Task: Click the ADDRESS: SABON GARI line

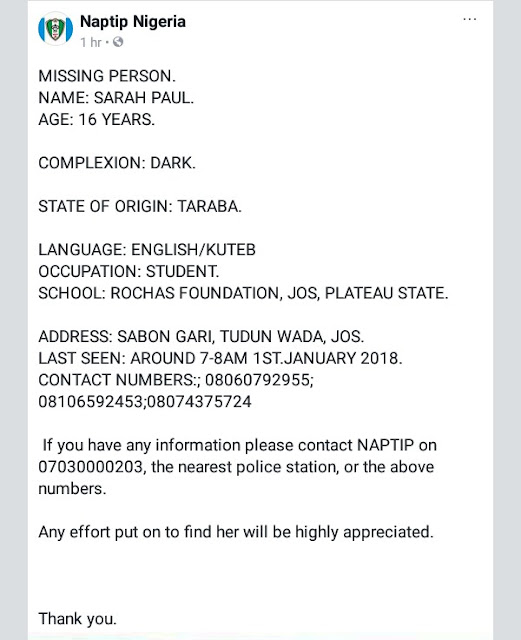Action: pos(201,336)
